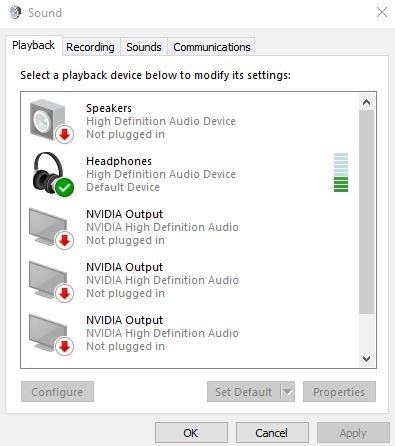Click Headphones 'Default Device' status text
This screenshot has width=395, height=446.
123,187
